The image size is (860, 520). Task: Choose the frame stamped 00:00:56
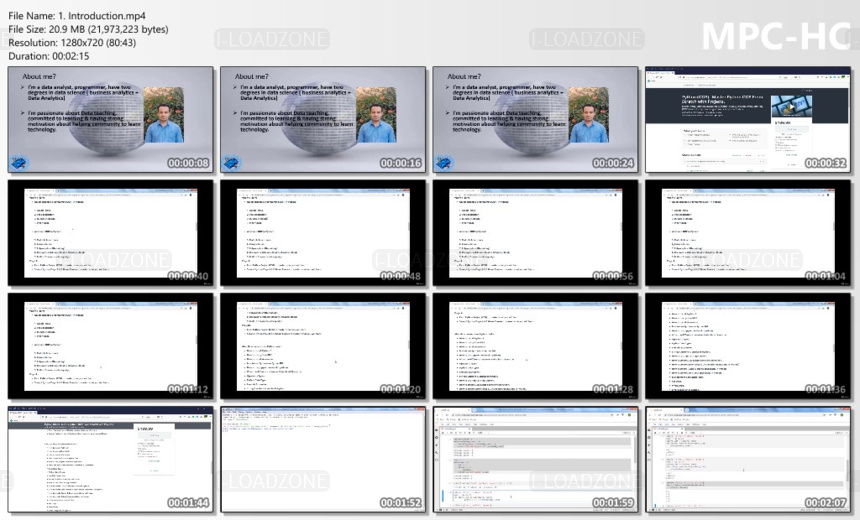click(x=535, y=233)
